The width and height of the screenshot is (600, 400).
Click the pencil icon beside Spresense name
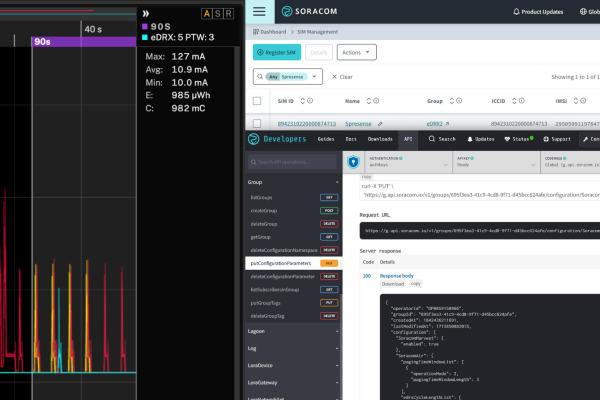click(379, 124)
